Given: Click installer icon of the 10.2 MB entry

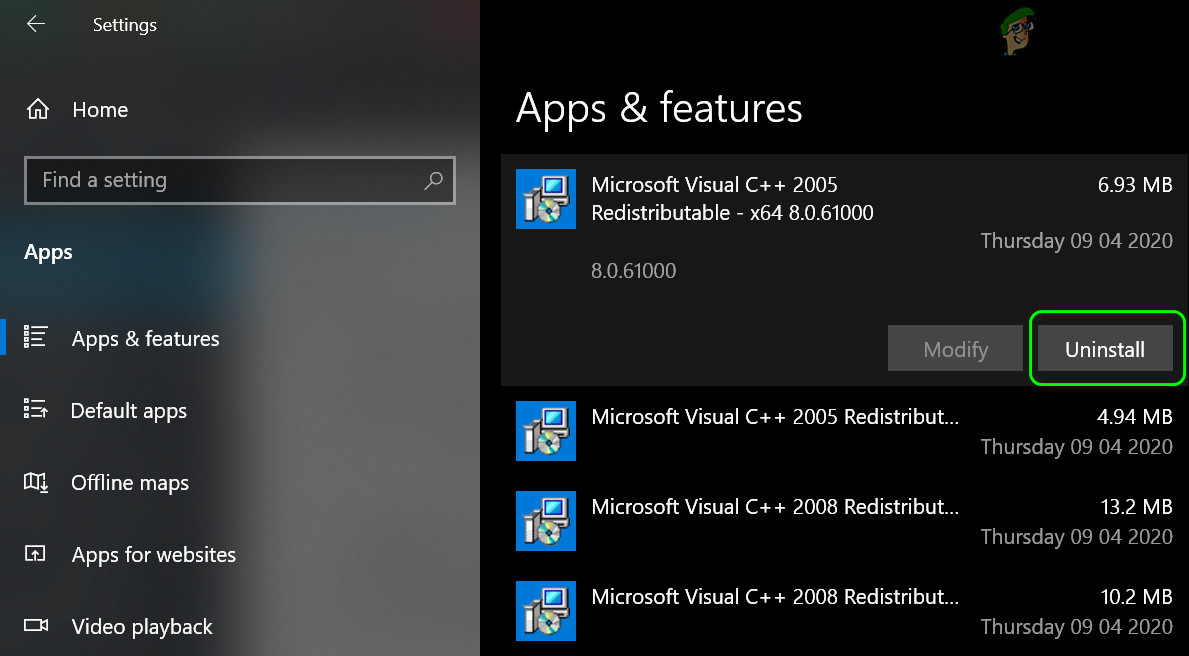Looking at the screenshot, I should click(546, 611).
